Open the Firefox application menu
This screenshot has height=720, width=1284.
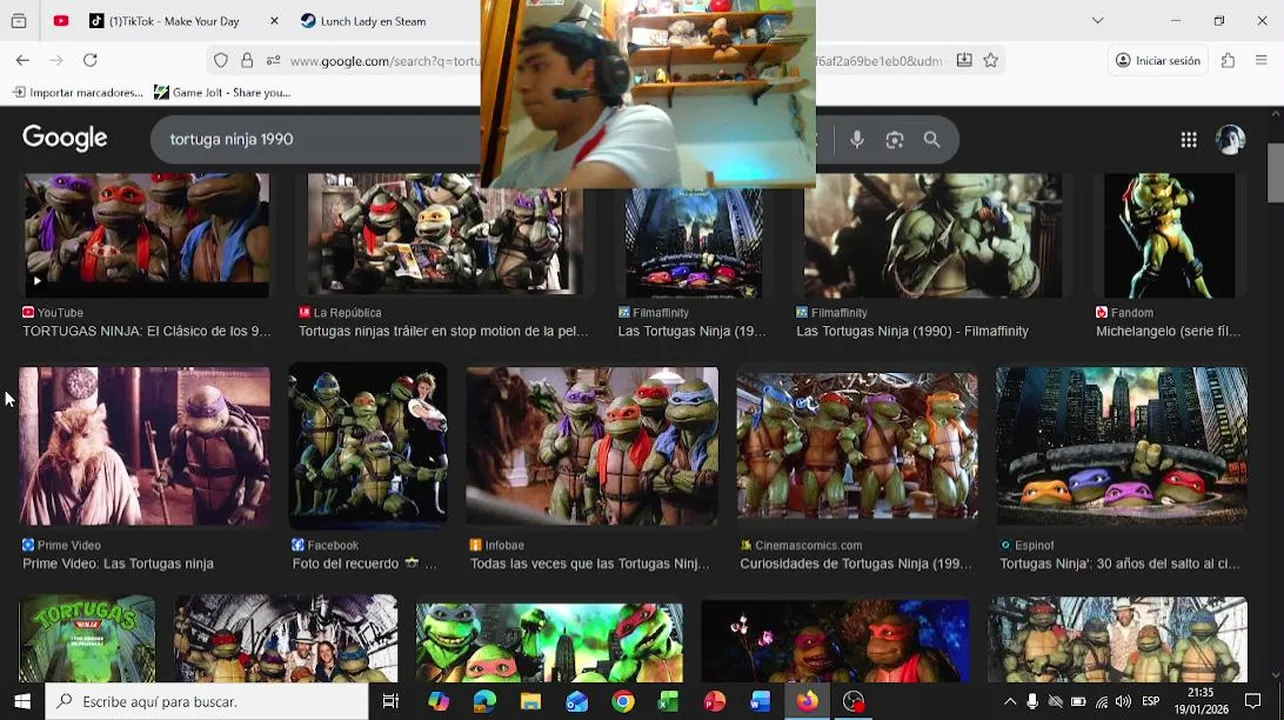coord(1261,61)
